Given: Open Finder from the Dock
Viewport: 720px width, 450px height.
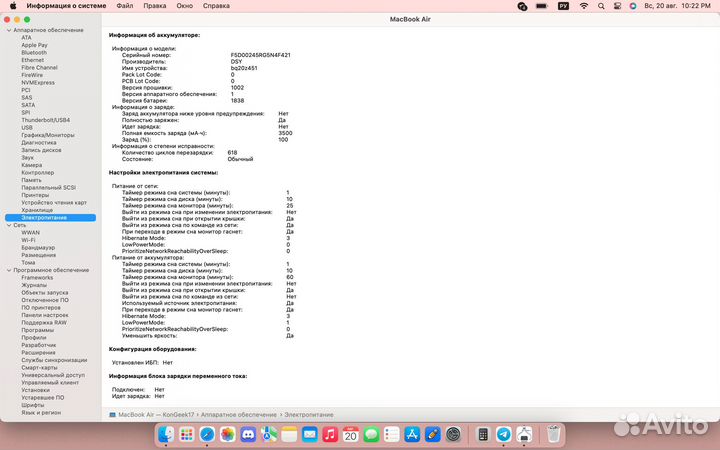Looking at the screenshot, I should tap(166, 434).
